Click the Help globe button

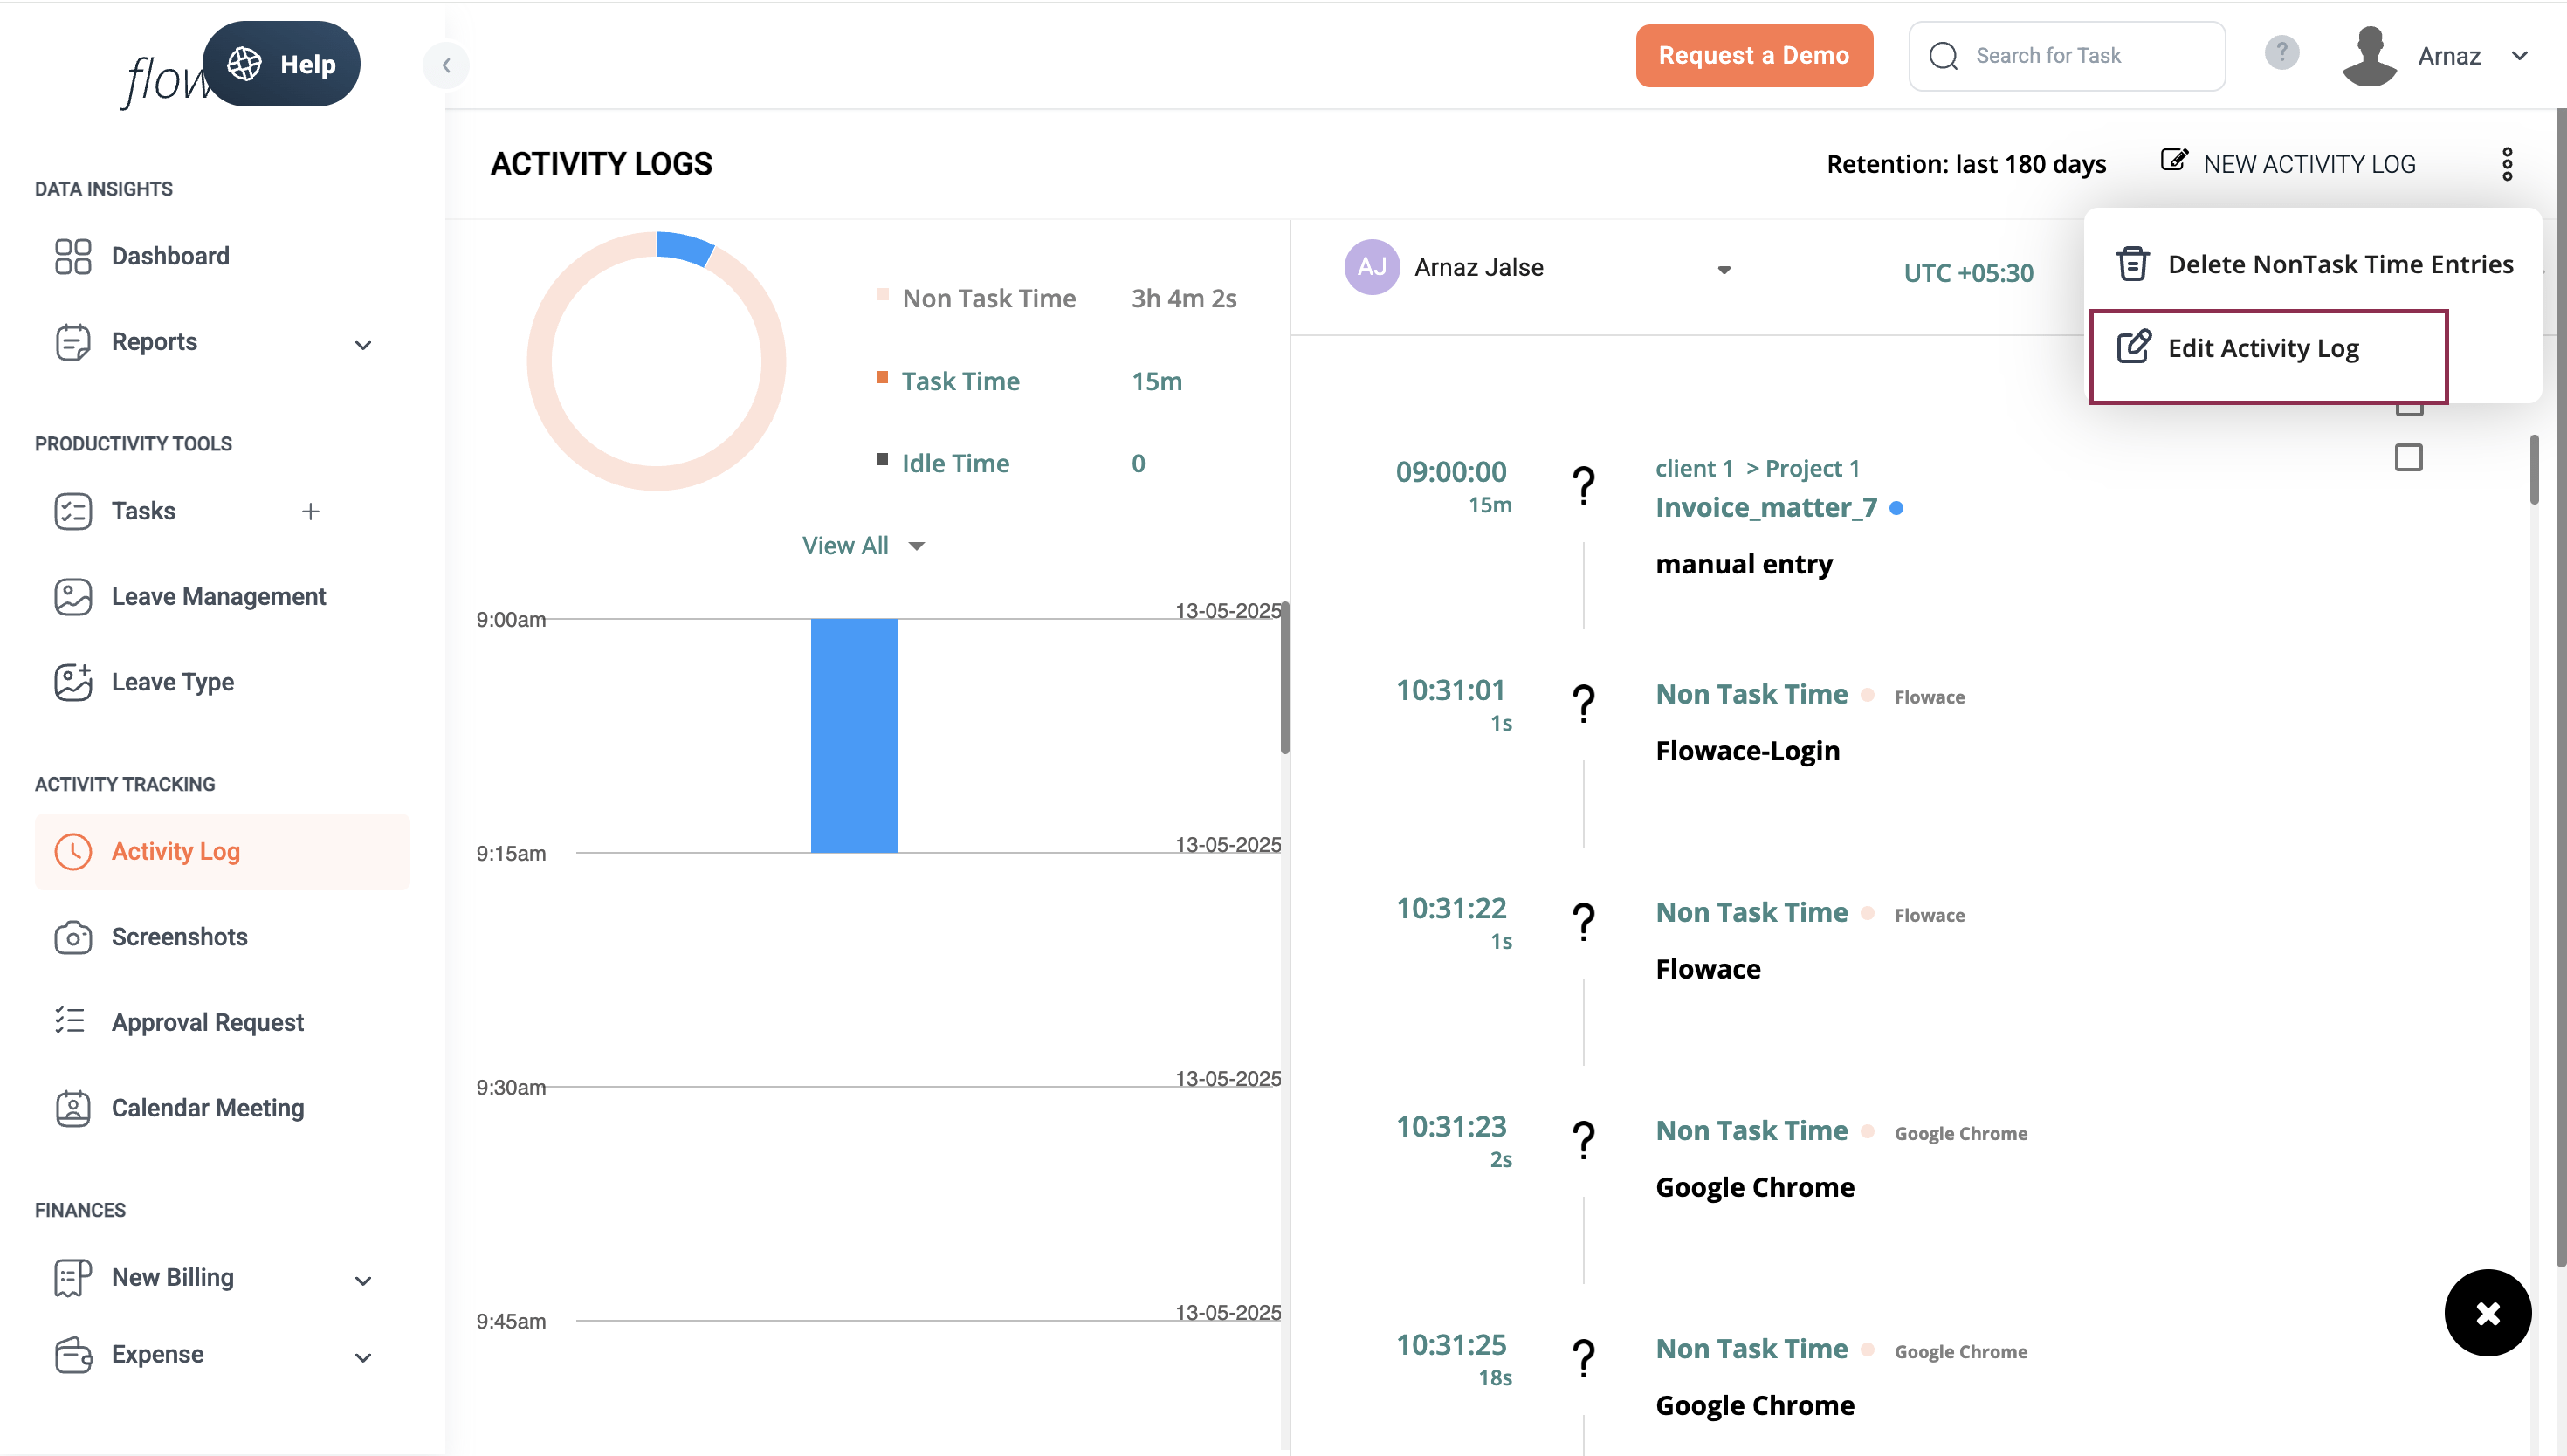pos(282,64)
